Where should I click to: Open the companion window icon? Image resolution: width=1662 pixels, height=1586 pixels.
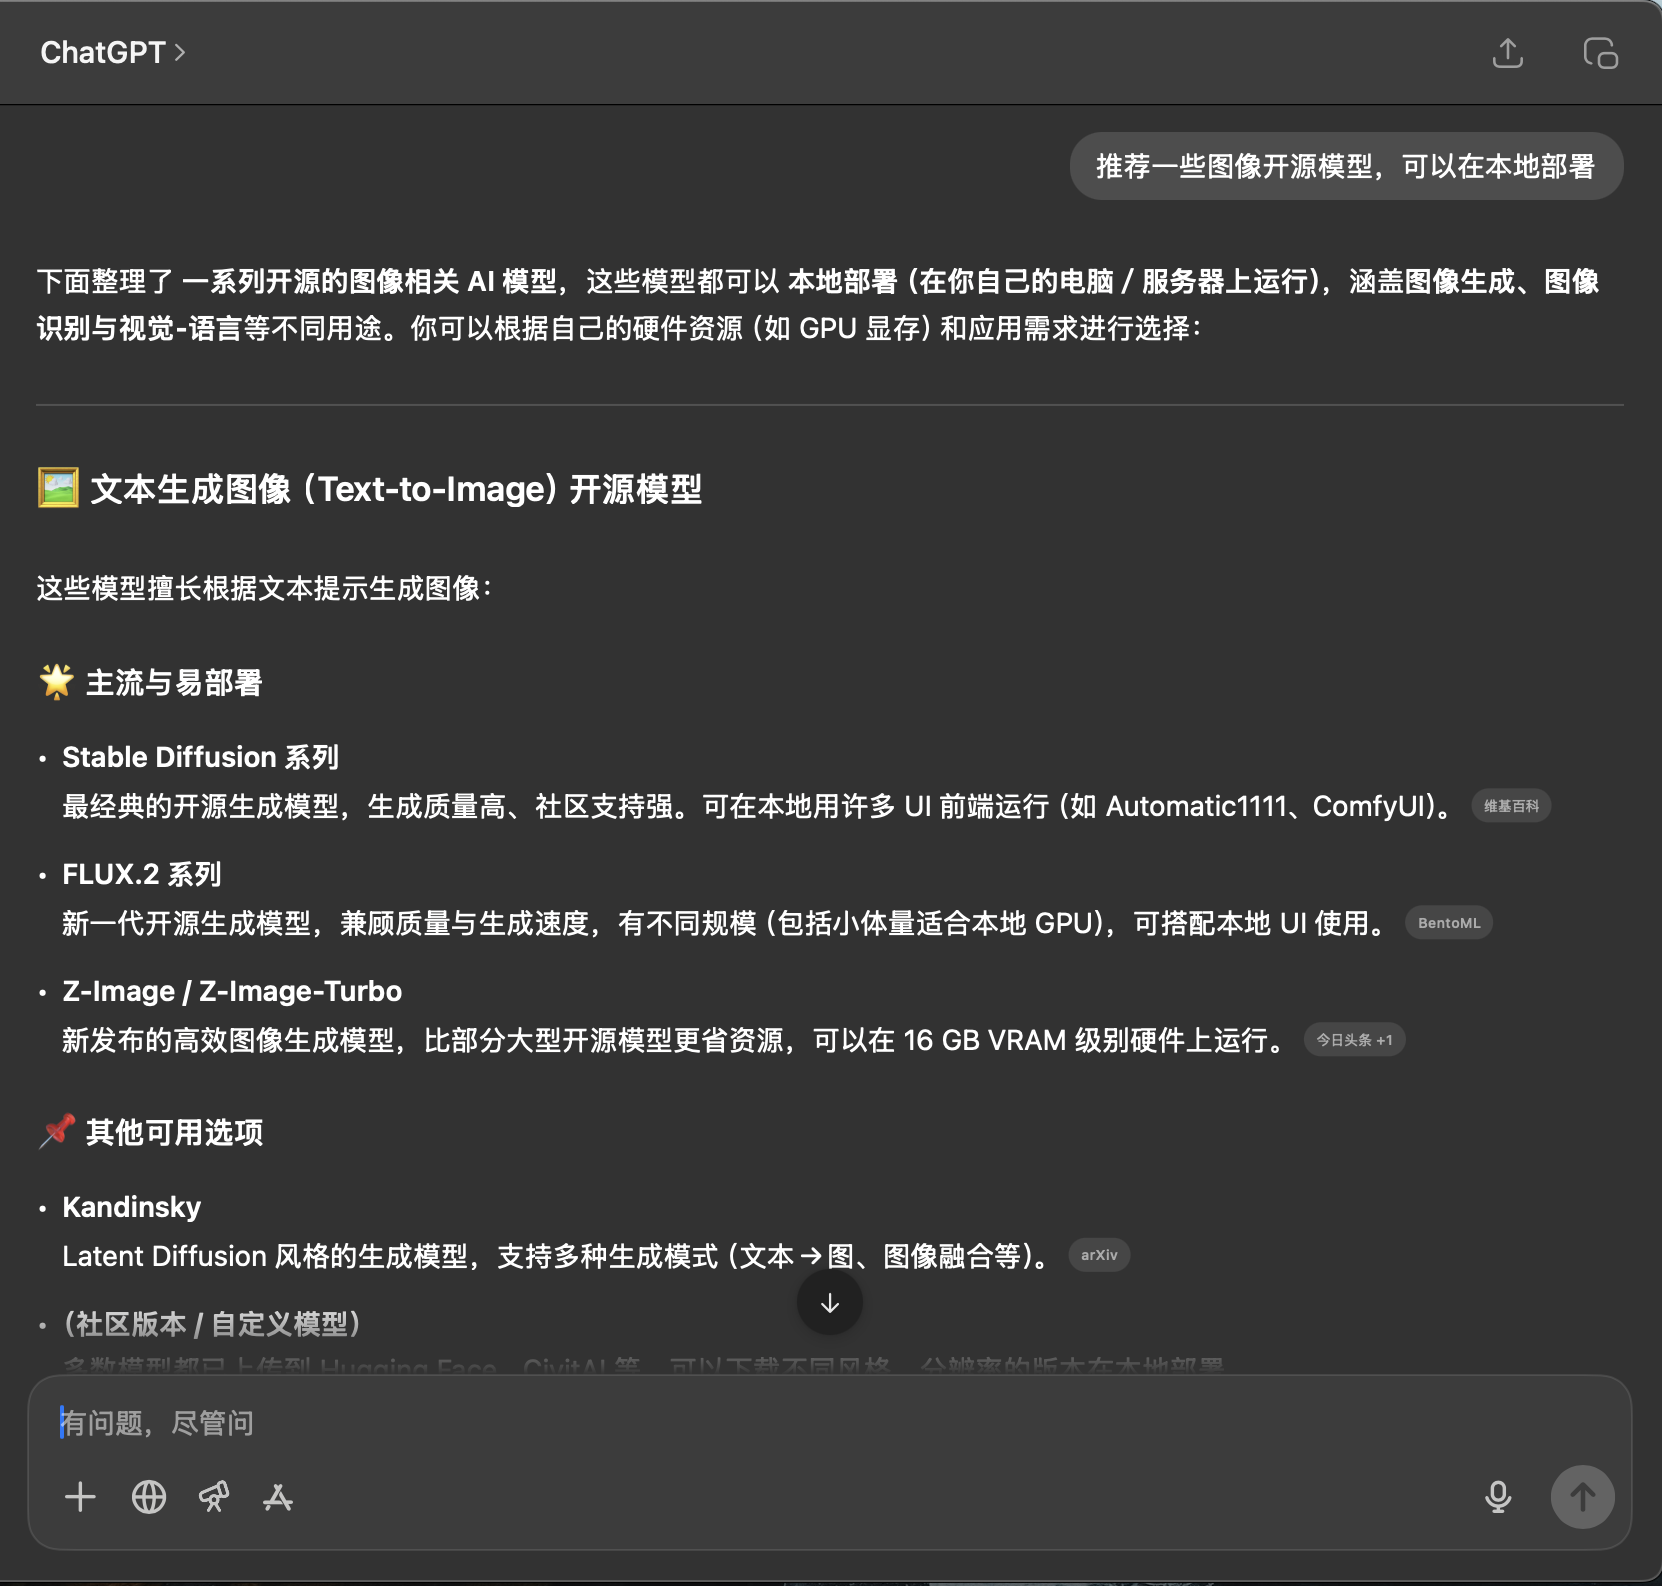1600,53
